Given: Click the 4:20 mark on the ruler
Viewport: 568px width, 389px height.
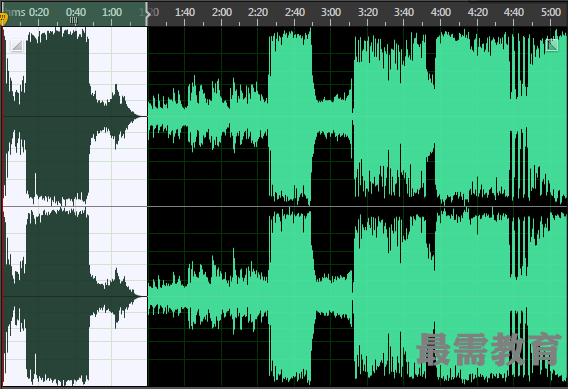Looking at the screenshot, I should point(477,12).
